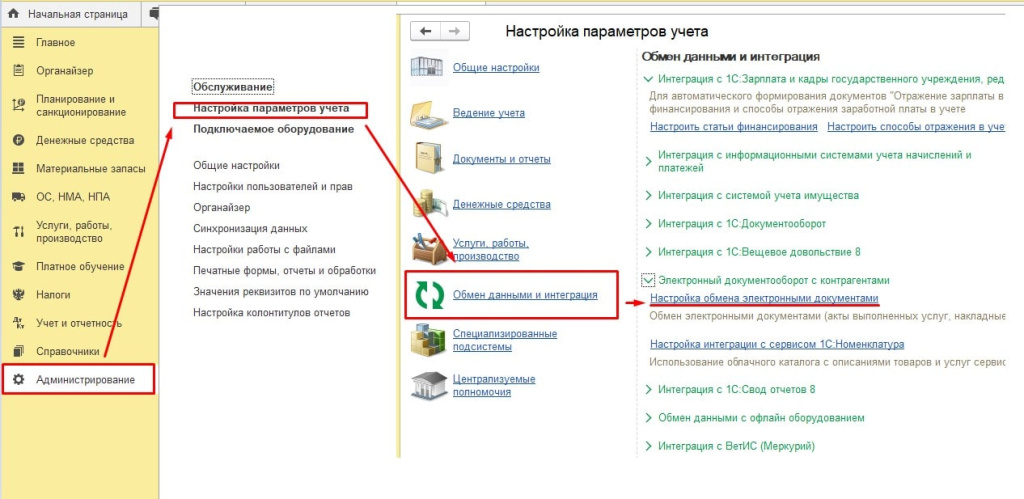Expand Интеграция с 1С:Вещевое довольствие 8
The image size is (1024, 499).
click(648, 252)
